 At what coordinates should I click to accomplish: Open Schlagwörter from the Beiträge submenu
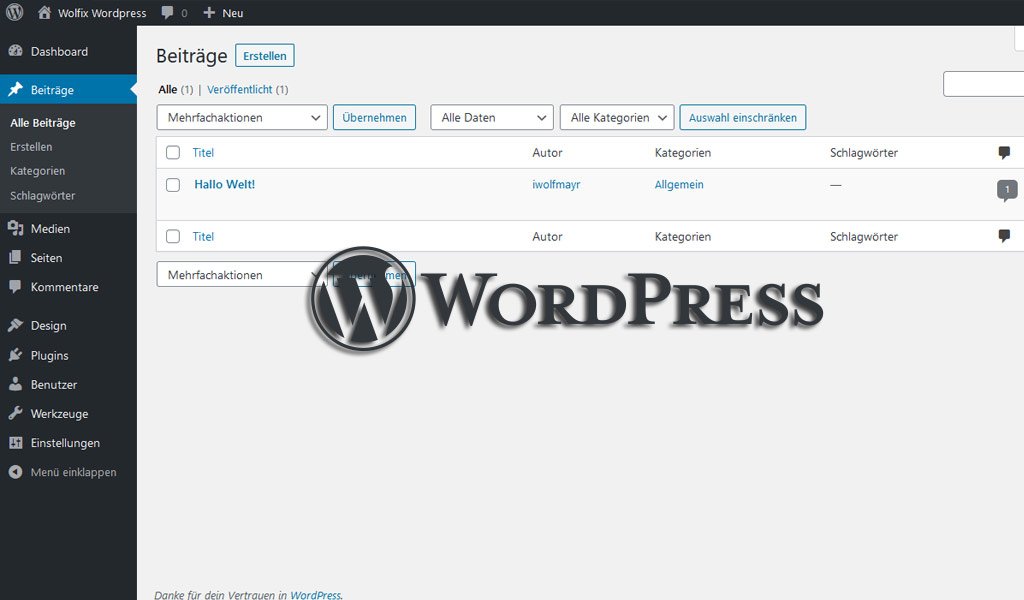pyautogui.click(x=44, y=195)
